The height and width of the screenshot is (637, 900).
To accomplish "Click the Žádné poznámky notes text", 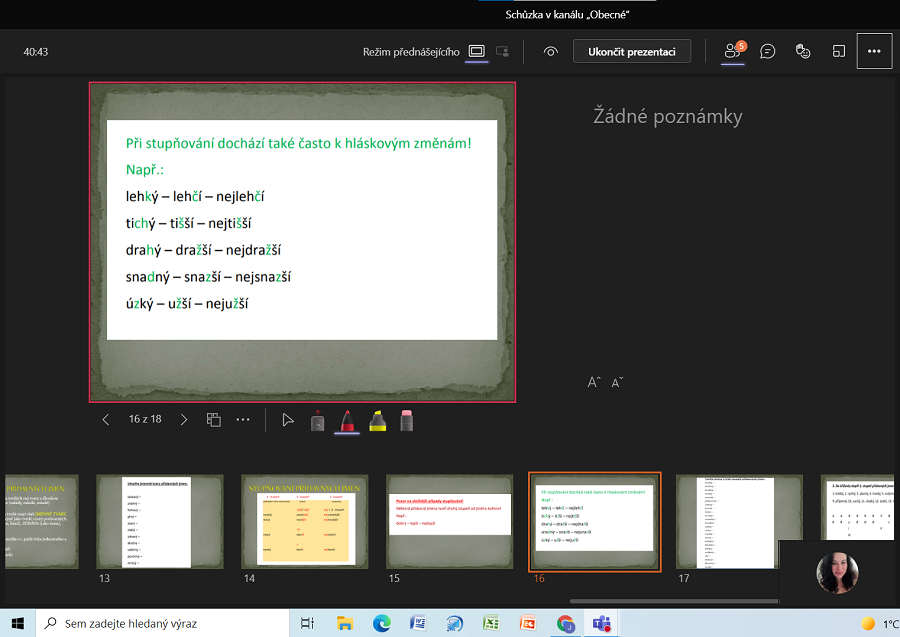I will [x=668, y=116].
